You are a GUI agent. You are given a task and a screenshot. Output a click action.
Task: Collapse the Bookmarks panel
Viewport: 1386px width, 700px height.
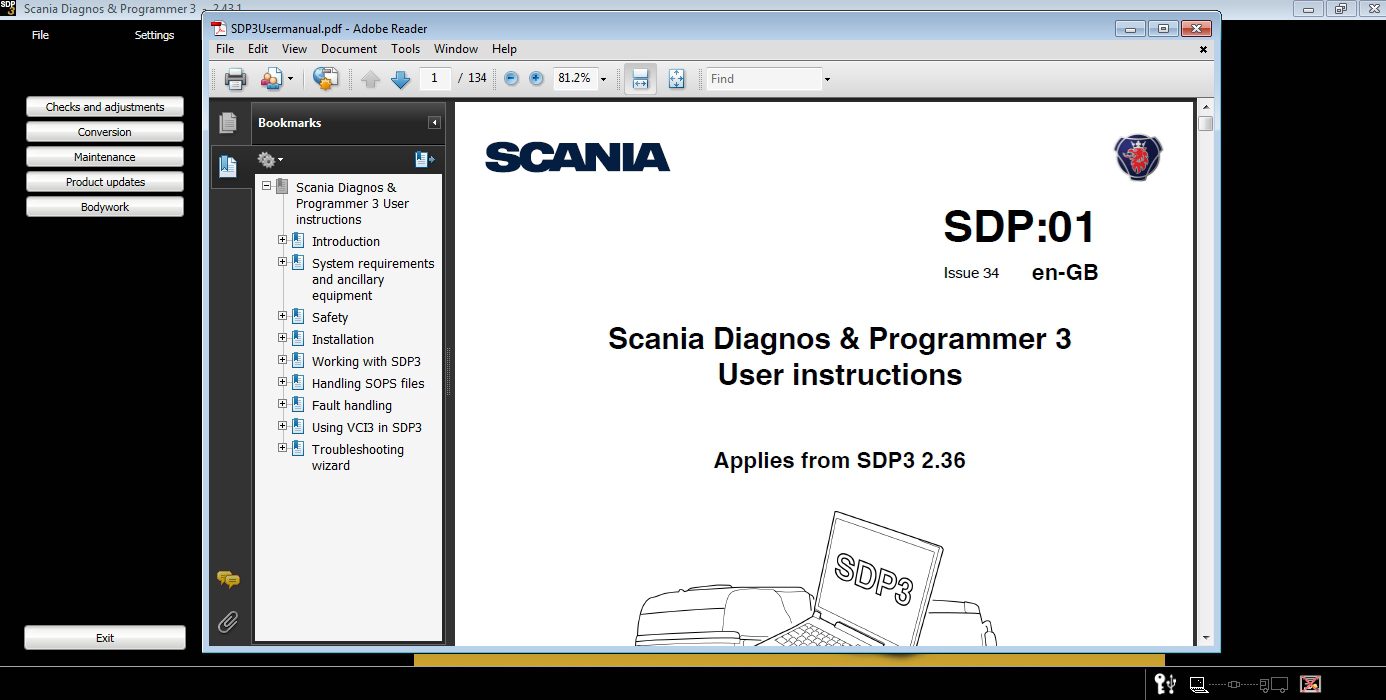tap(435, 122)
